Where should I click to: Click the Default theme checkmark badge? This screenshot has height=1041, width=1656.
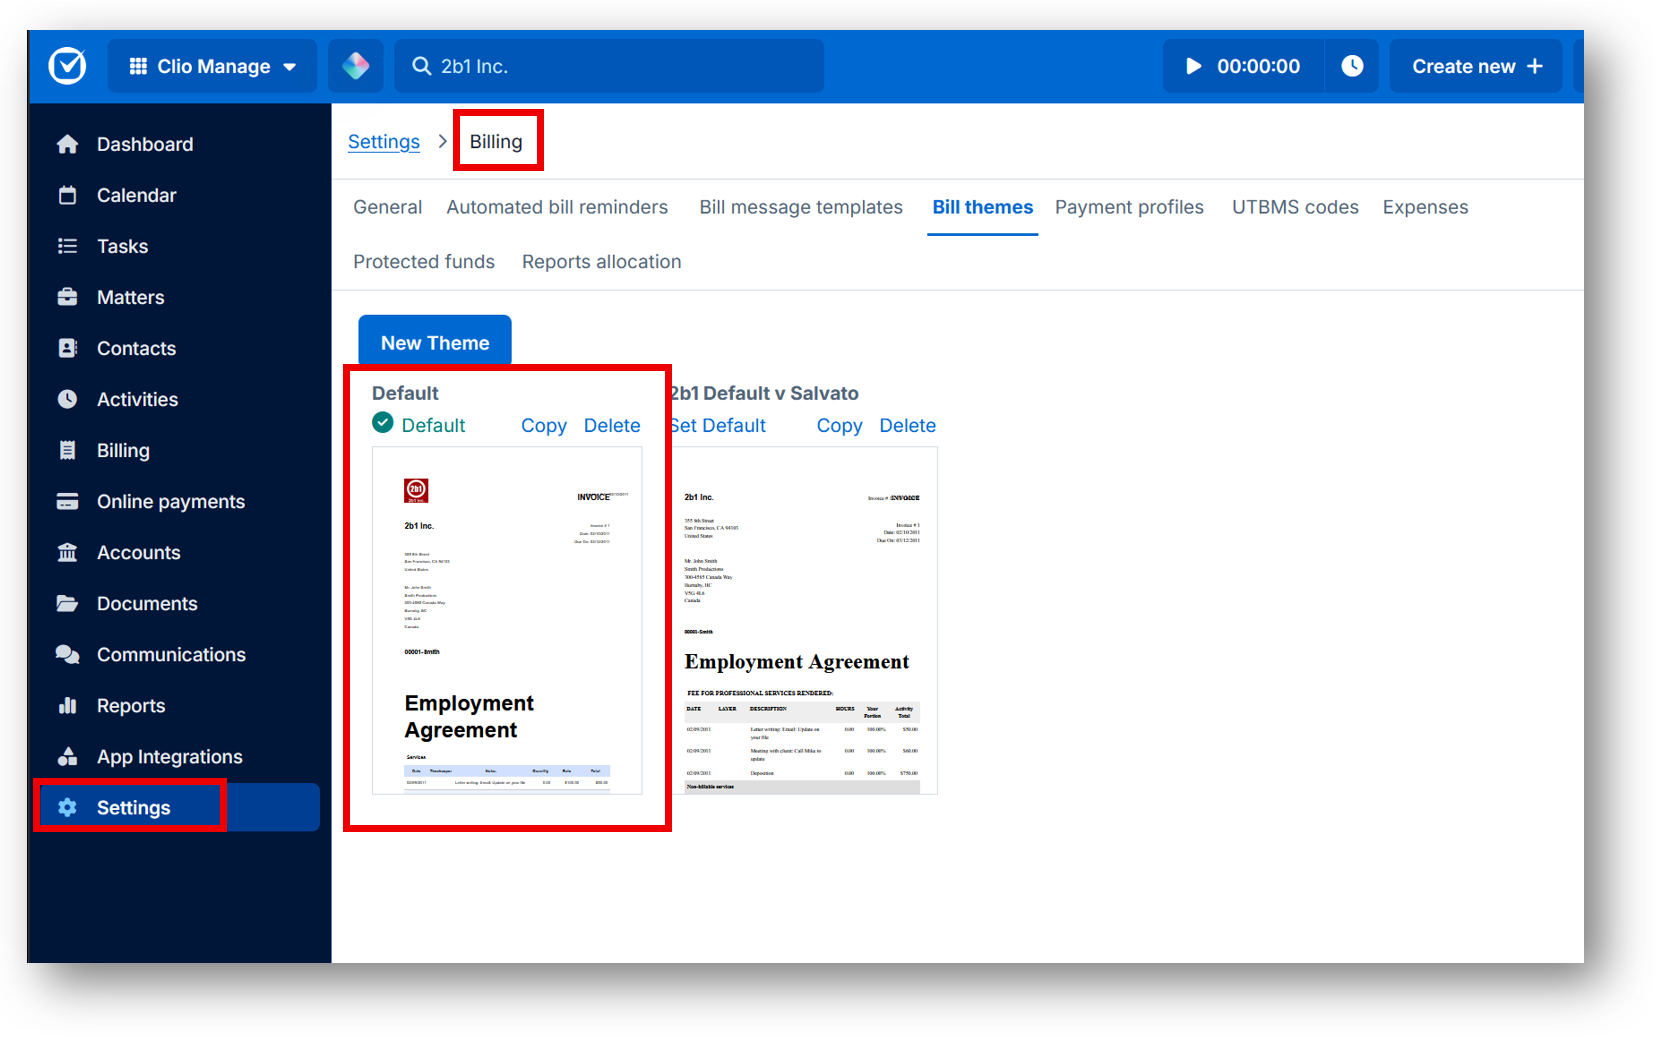(x=383, y=423)
